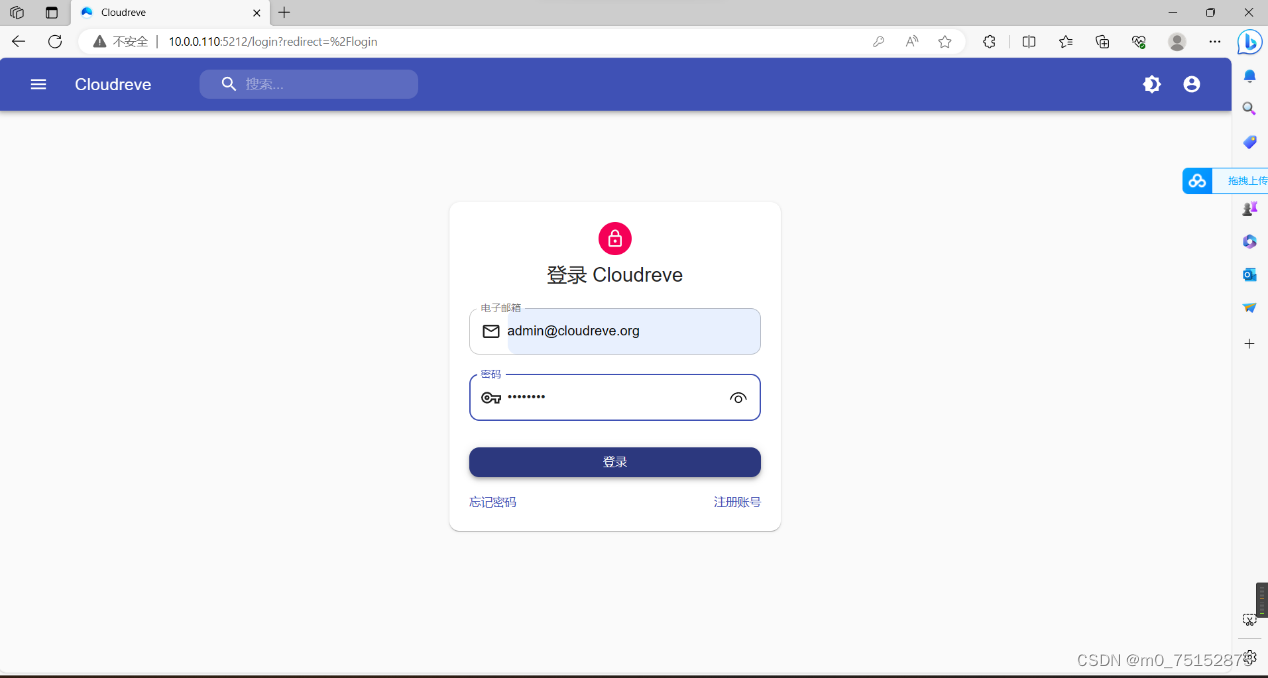Add page to favorites with star icon

(945, 42)
